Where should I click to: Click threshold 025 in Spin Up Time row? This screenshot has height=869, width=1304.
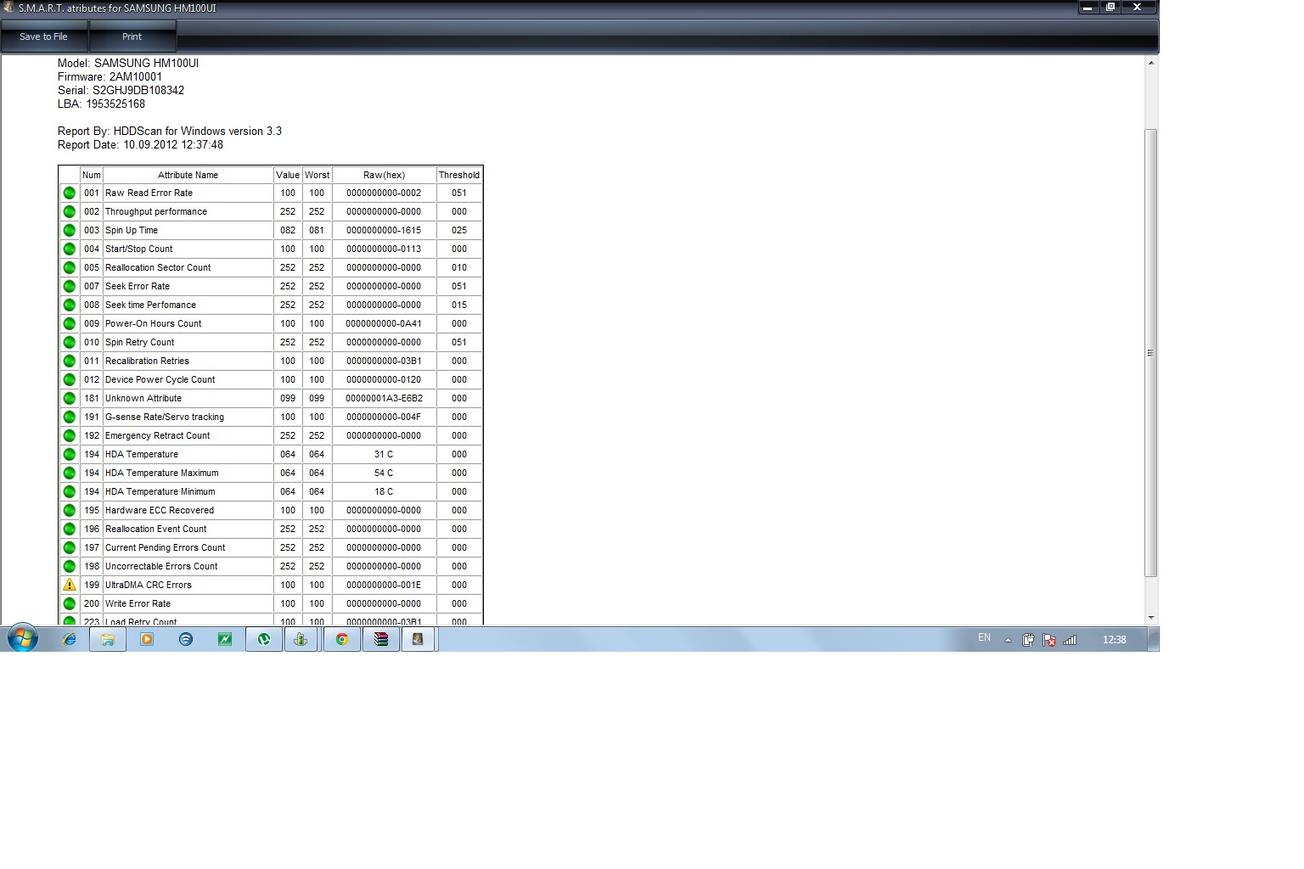[459, 230]
